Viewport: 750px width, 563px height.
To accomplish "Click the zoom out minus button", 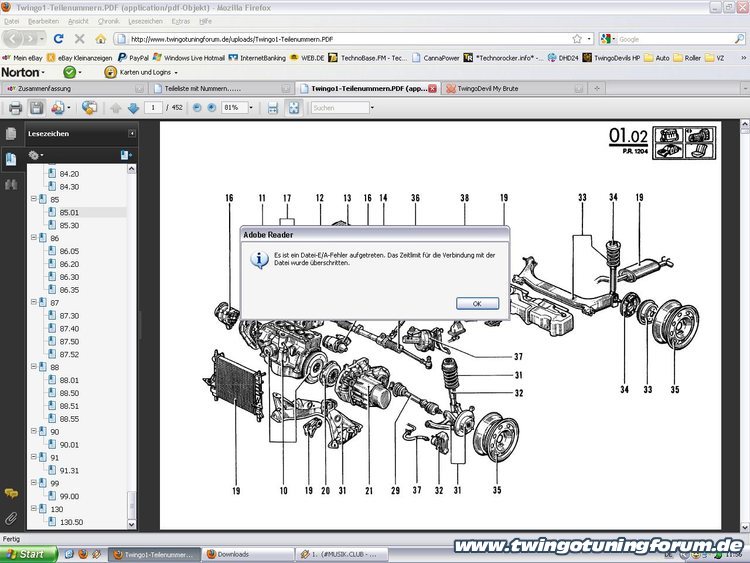I will [x=196, y=107].
